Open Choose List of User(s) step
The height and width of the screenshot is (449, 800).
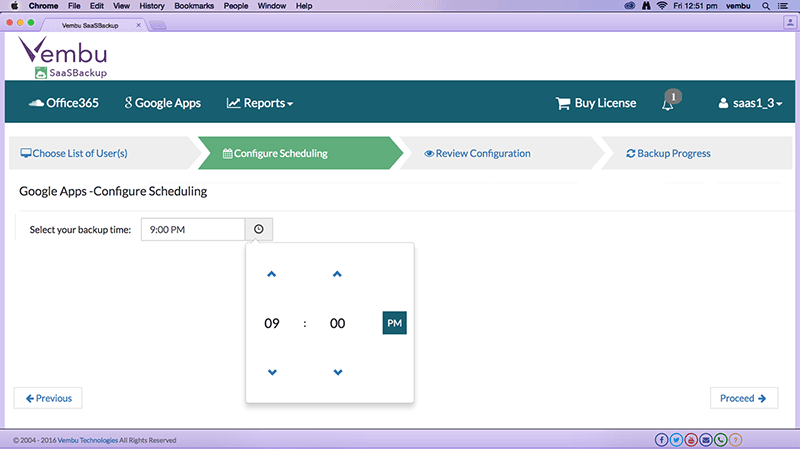[74, 153]
